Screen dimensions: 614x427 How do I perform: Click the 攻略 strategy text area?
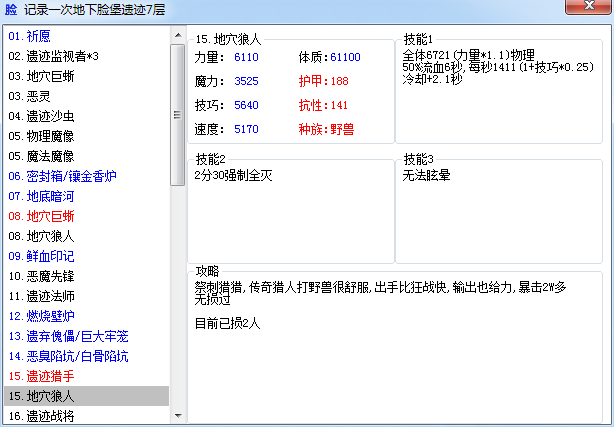[395, 349]
